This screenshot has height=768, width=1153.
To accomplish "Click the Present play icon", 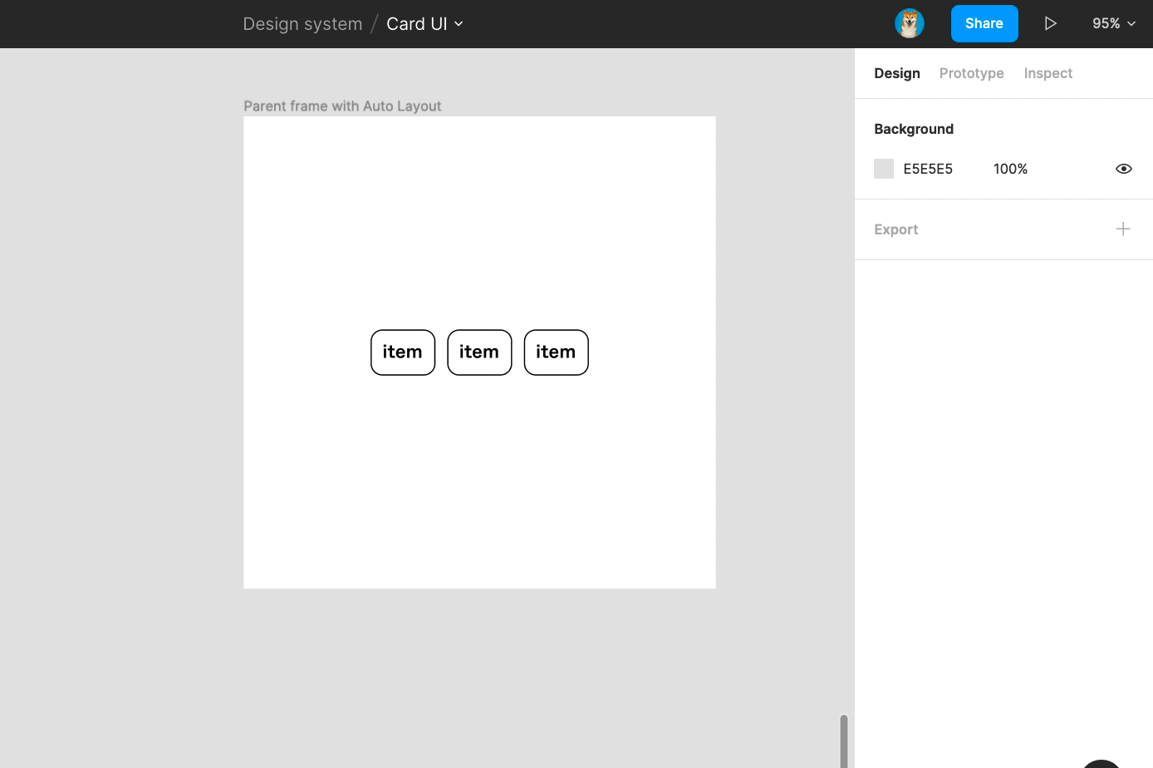I will (1050, 23).
